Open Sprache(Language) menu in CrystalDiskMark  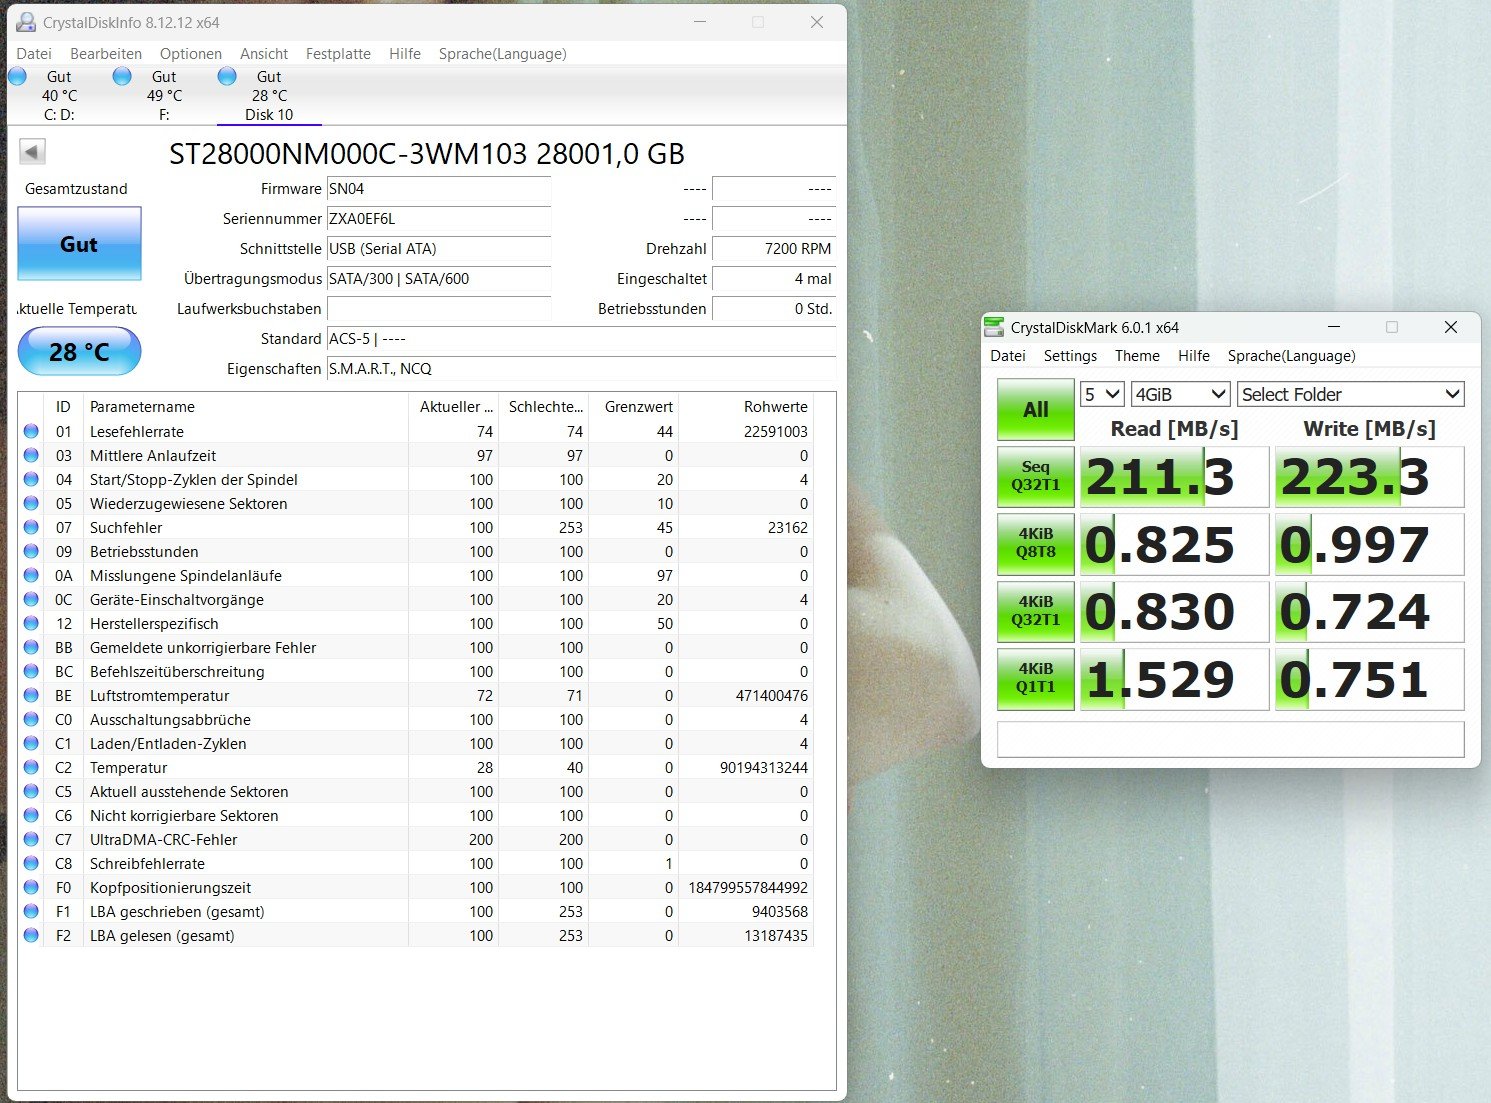[x=1291, y=356]
